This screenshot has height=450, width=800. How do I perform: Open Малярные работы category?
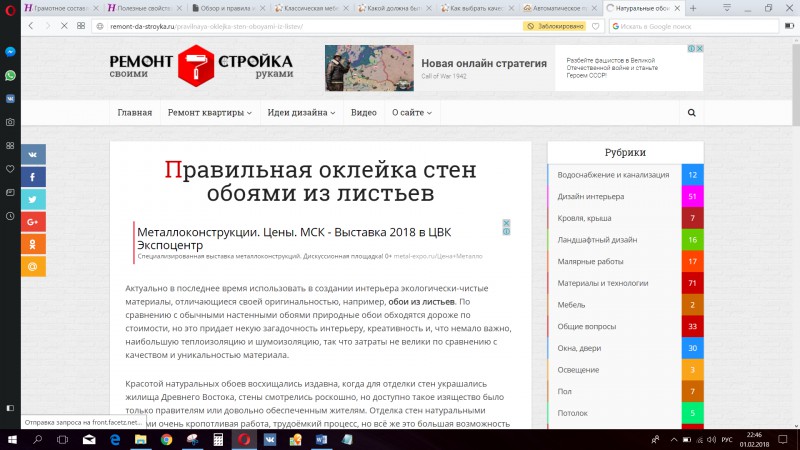(x=590, y=261)
